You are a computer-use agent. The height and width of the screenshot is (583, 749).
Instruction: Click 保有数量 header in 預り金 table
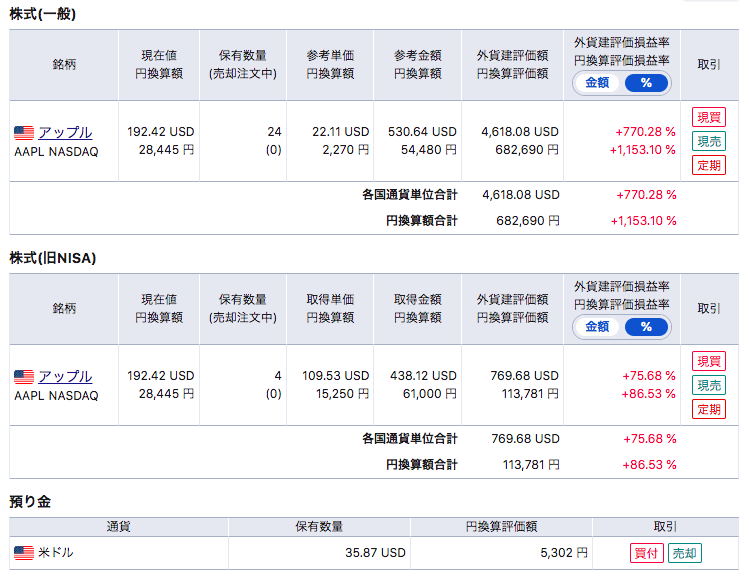319,527
